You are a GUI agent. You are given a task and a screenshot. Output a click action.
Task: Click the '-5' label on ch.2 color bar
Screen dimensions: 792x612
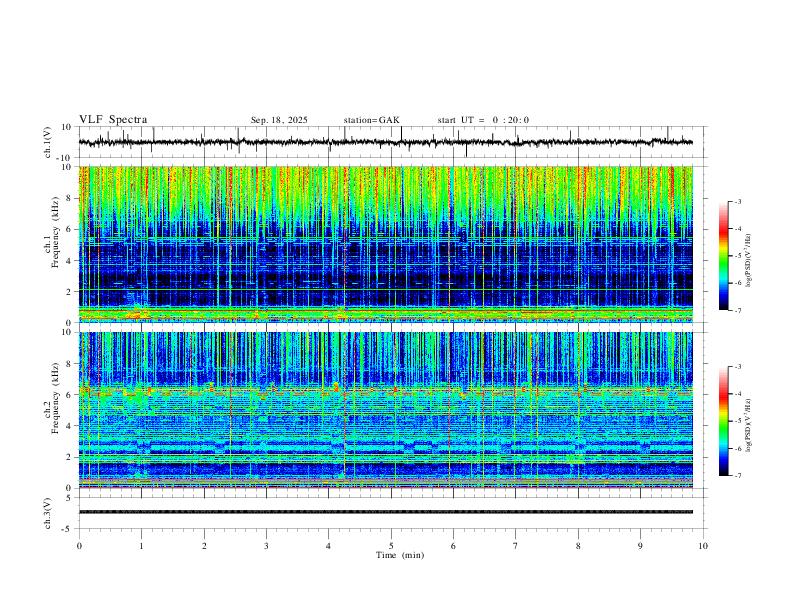pyautogui.click(x=738, y=421)
